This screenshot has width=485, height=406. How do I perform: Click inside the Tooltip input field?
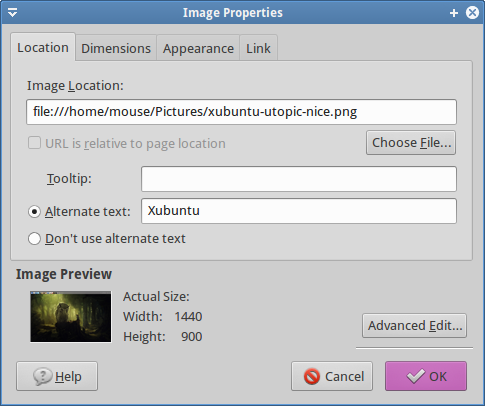[x=299, y=179]
